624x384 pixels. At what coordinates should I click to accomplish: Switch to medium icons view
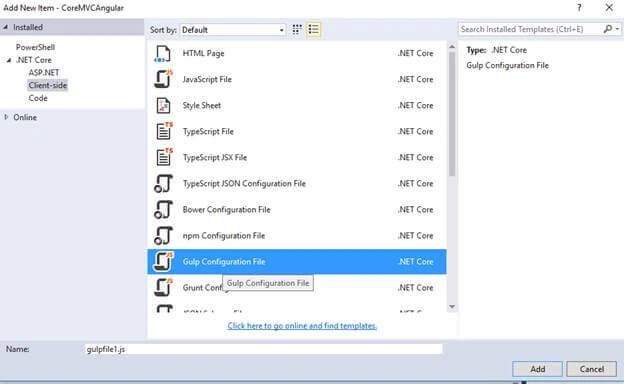coord(296,29)
